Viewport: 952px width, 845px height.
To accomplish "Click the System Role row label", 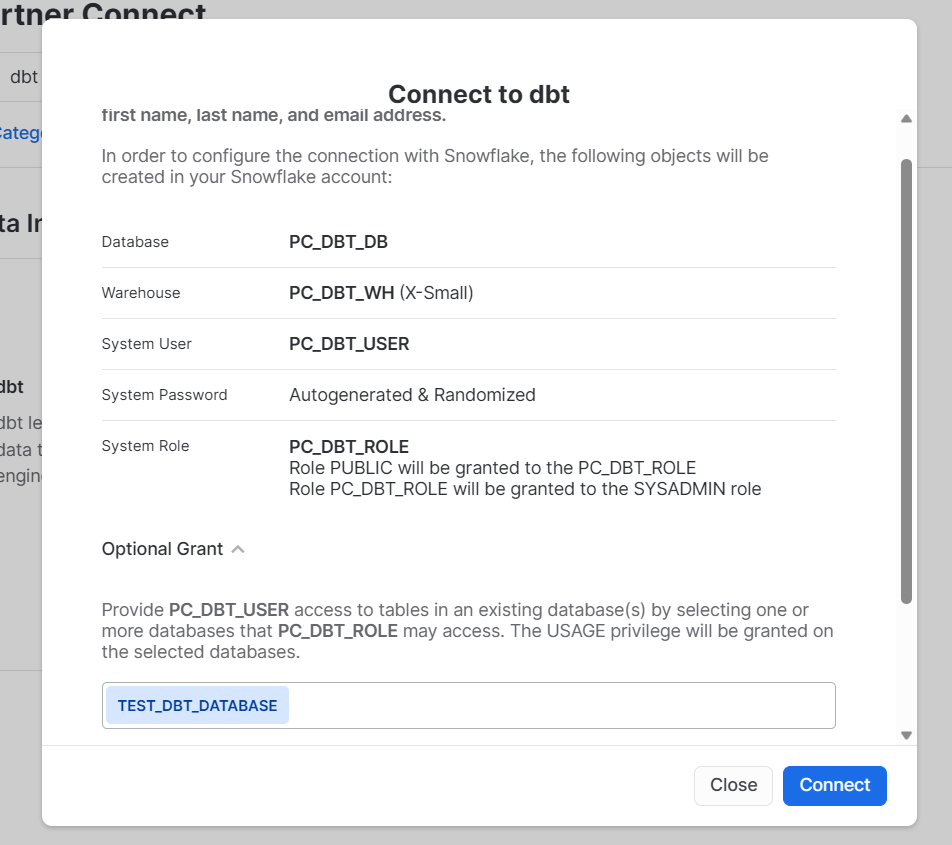I will (145, 446).
